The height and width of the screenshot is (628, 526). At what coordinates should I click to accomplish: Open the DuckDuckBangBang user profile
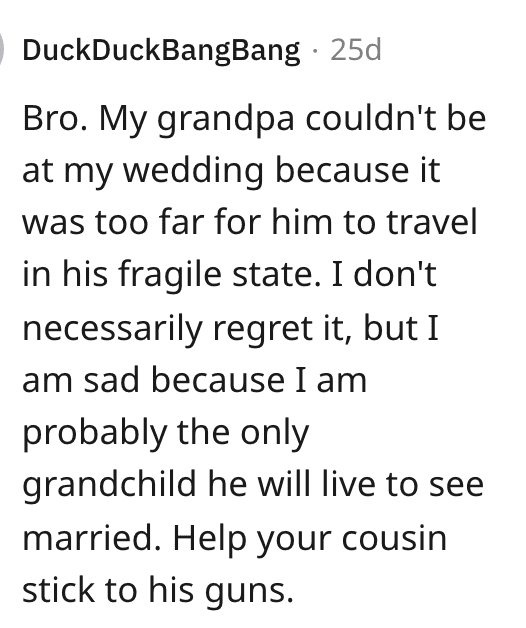tap(161, 51)
